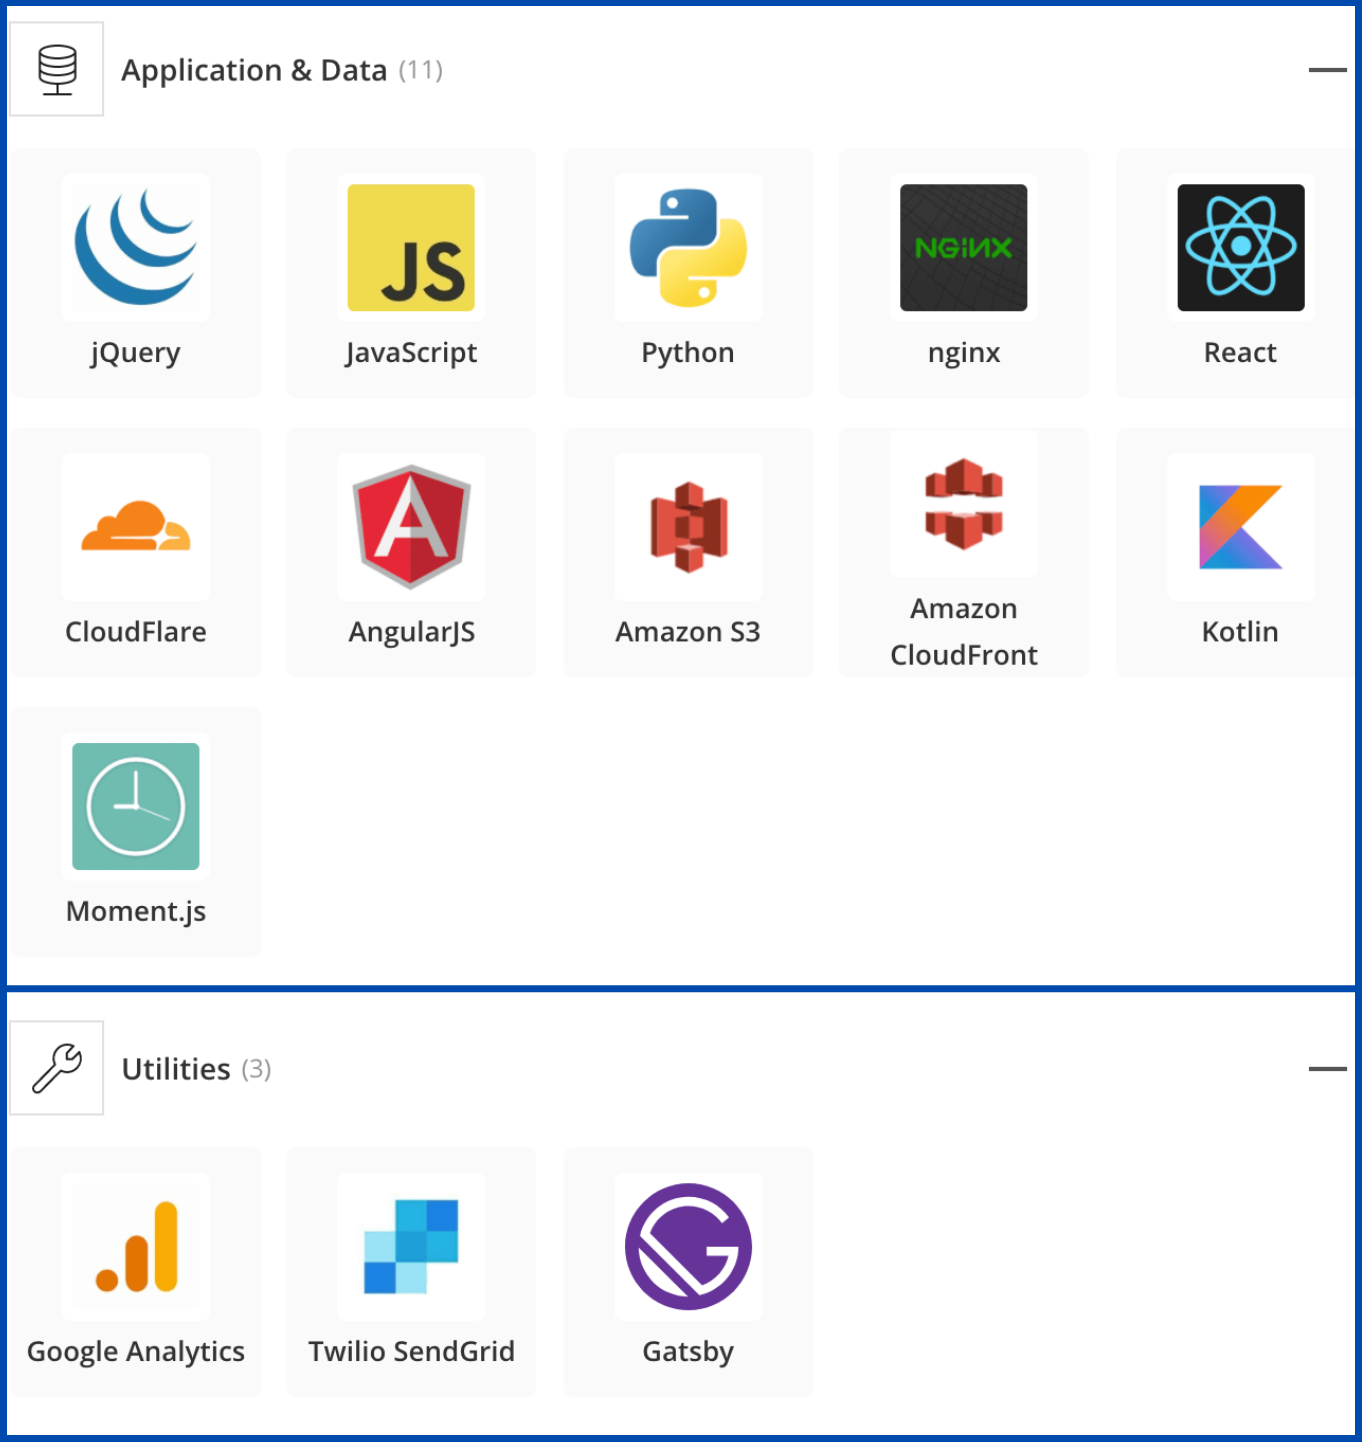Screen dimensions: 1362x1442
Task: Click the jQuery logo icon
Action: pyautogui.click(x=136, y=247)
